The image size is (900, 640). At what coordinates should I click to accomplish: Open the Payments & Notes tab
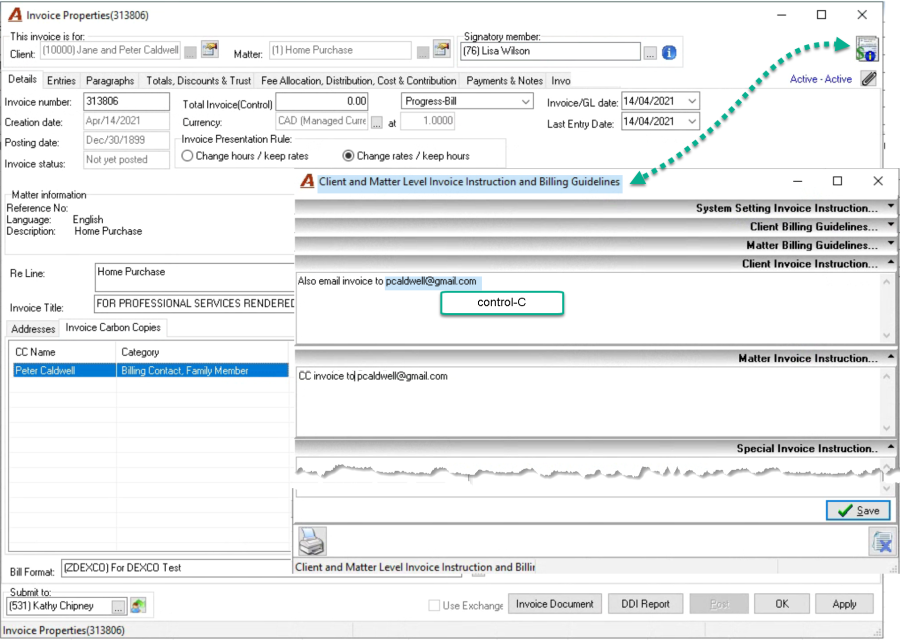tap(505, 80)
